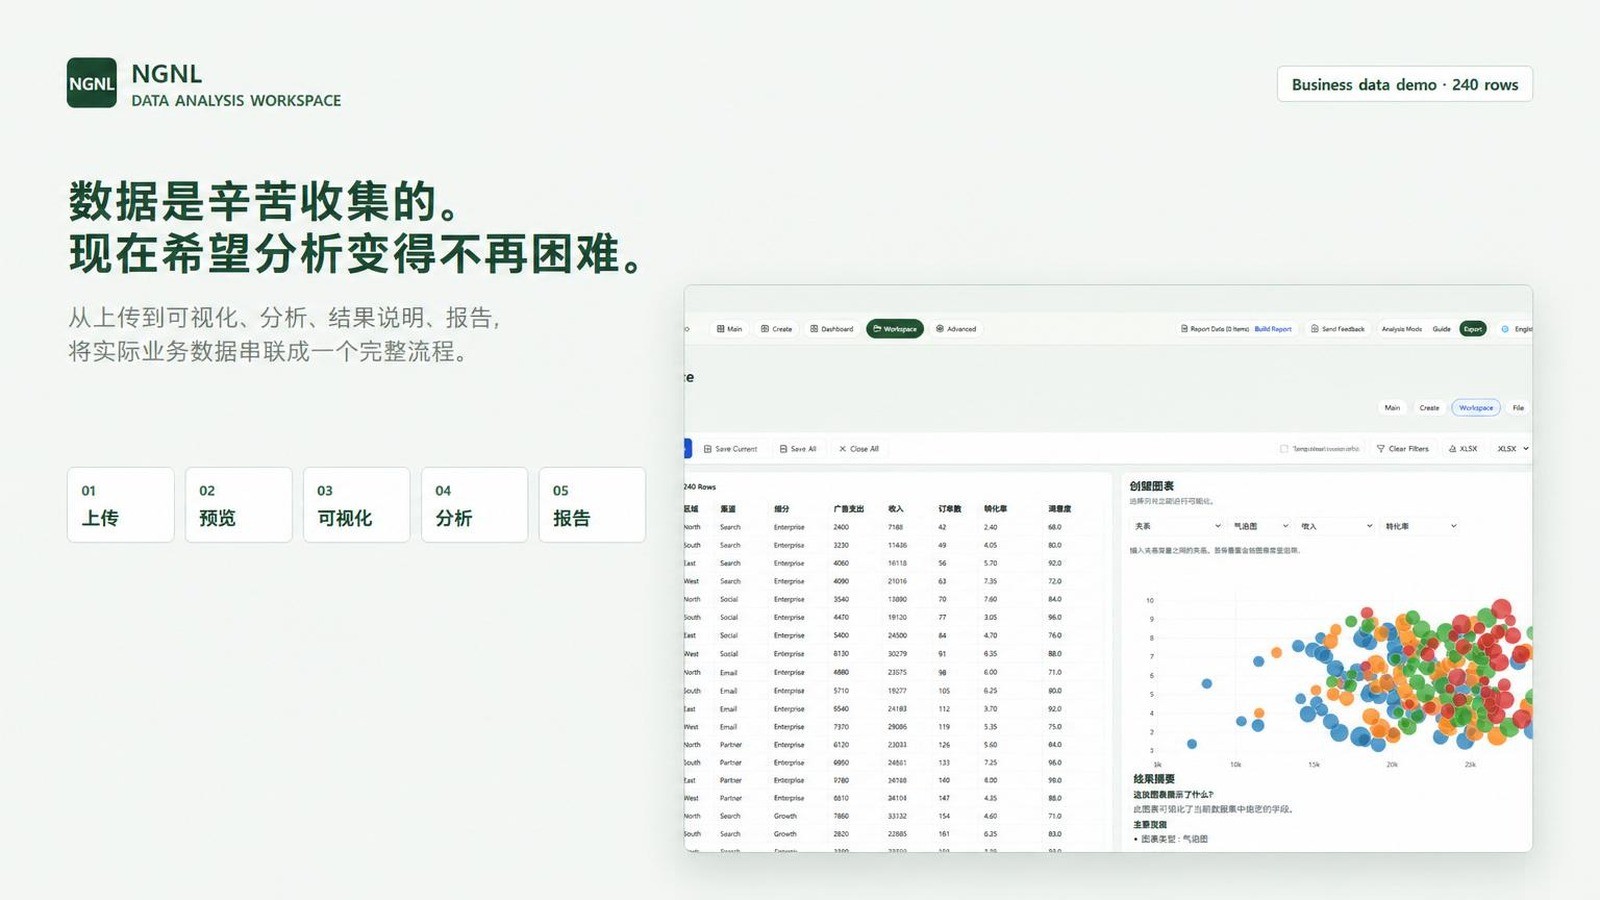Screen dimensions: 1600x900
Task: Click the globe language icon
Action: point(1505,329)
